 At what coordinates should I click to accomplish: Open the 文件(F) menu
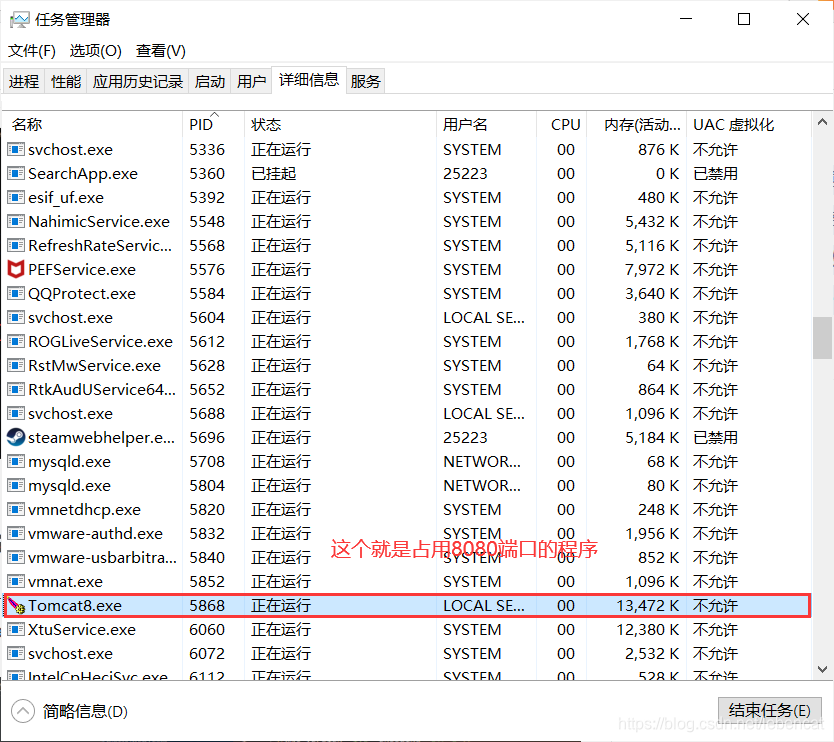click(x=32, y=51)
